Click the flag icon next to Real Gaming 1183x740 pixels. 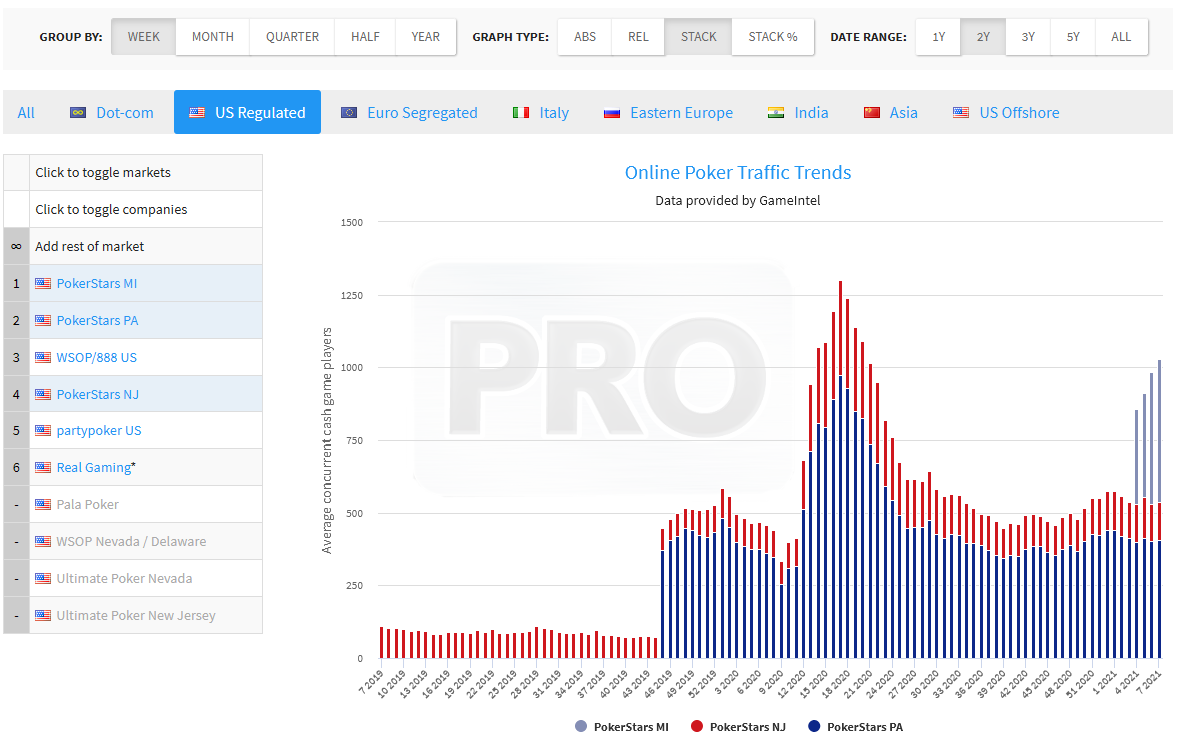[x=43, y=468]
